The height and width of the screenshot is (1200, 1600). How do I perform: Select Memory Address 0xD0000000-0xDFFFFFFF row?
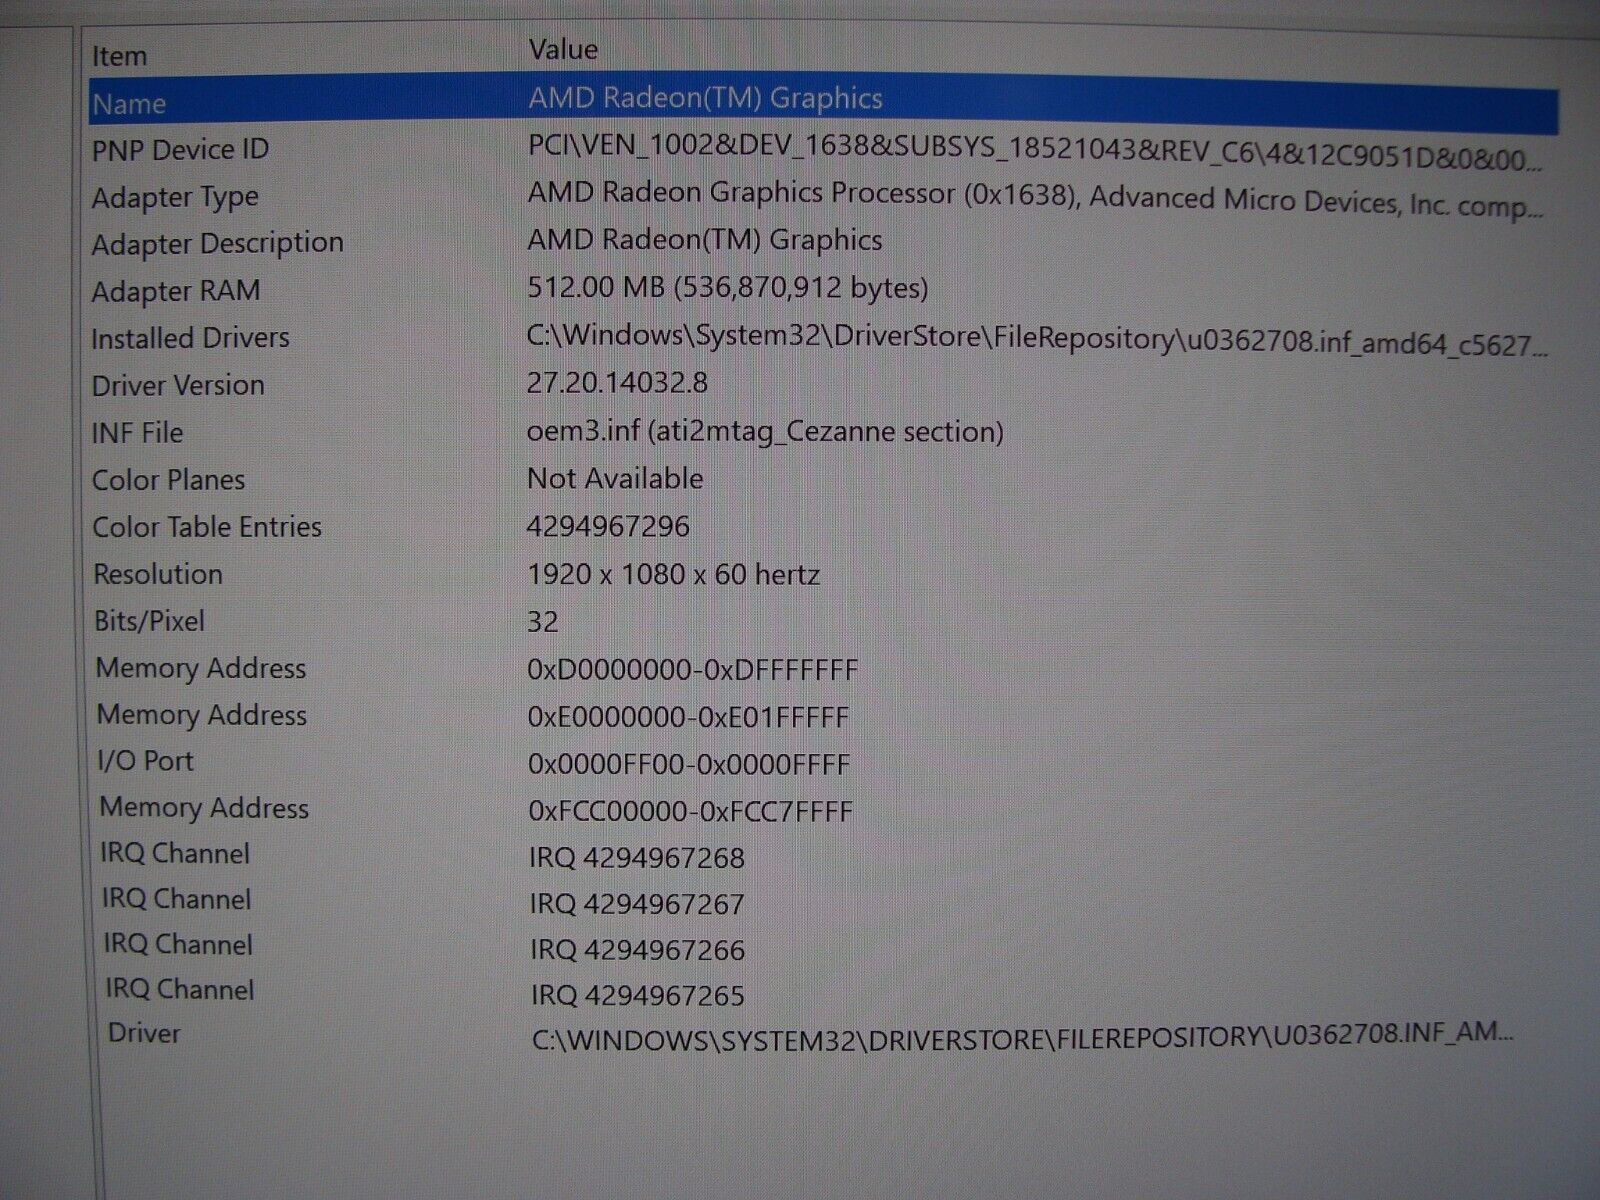pyautogui.click(x=201, y=668)
